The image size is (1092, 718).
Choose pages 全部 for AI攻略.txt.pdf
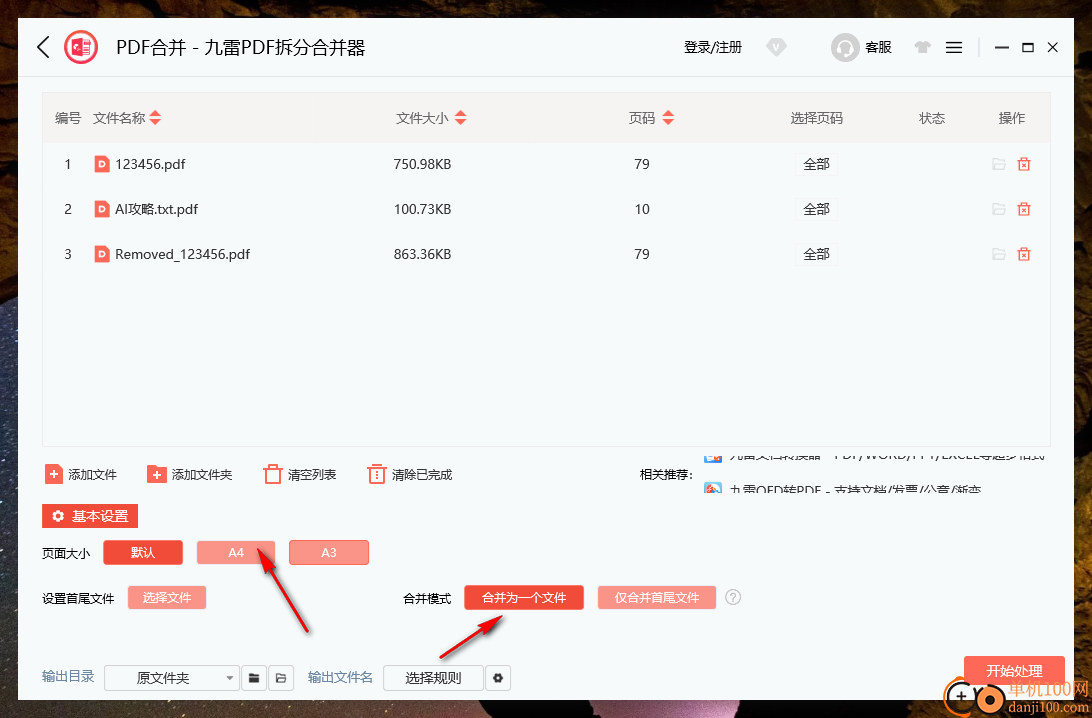816,209
